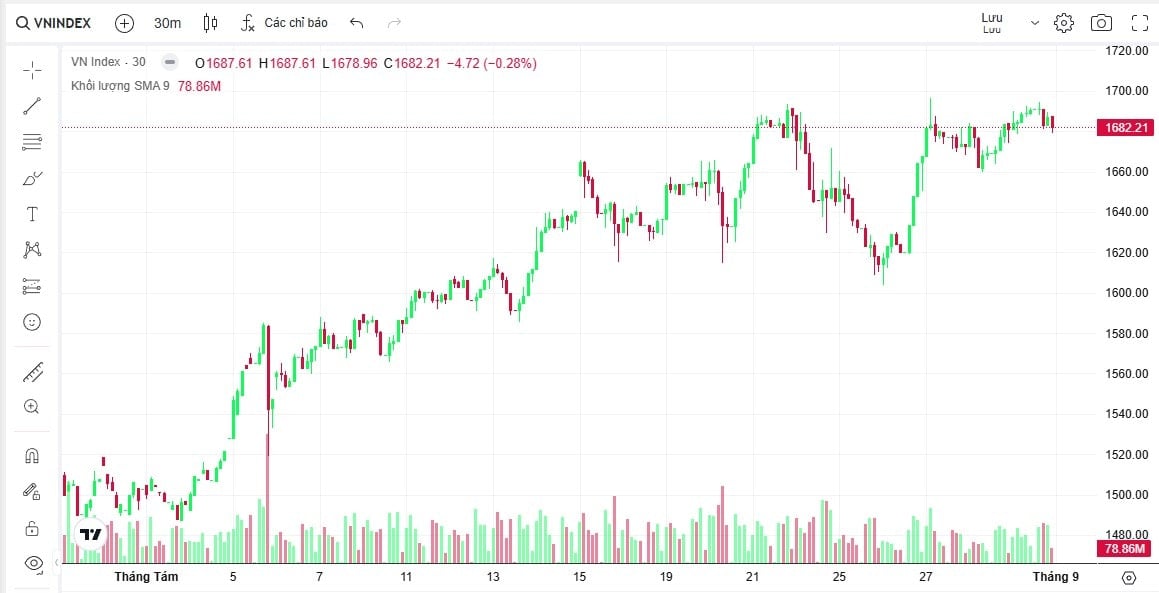The image size is (1159, 593).
Task: Click the zoom in magnifier tool
Action: click(x=32, y=407)
